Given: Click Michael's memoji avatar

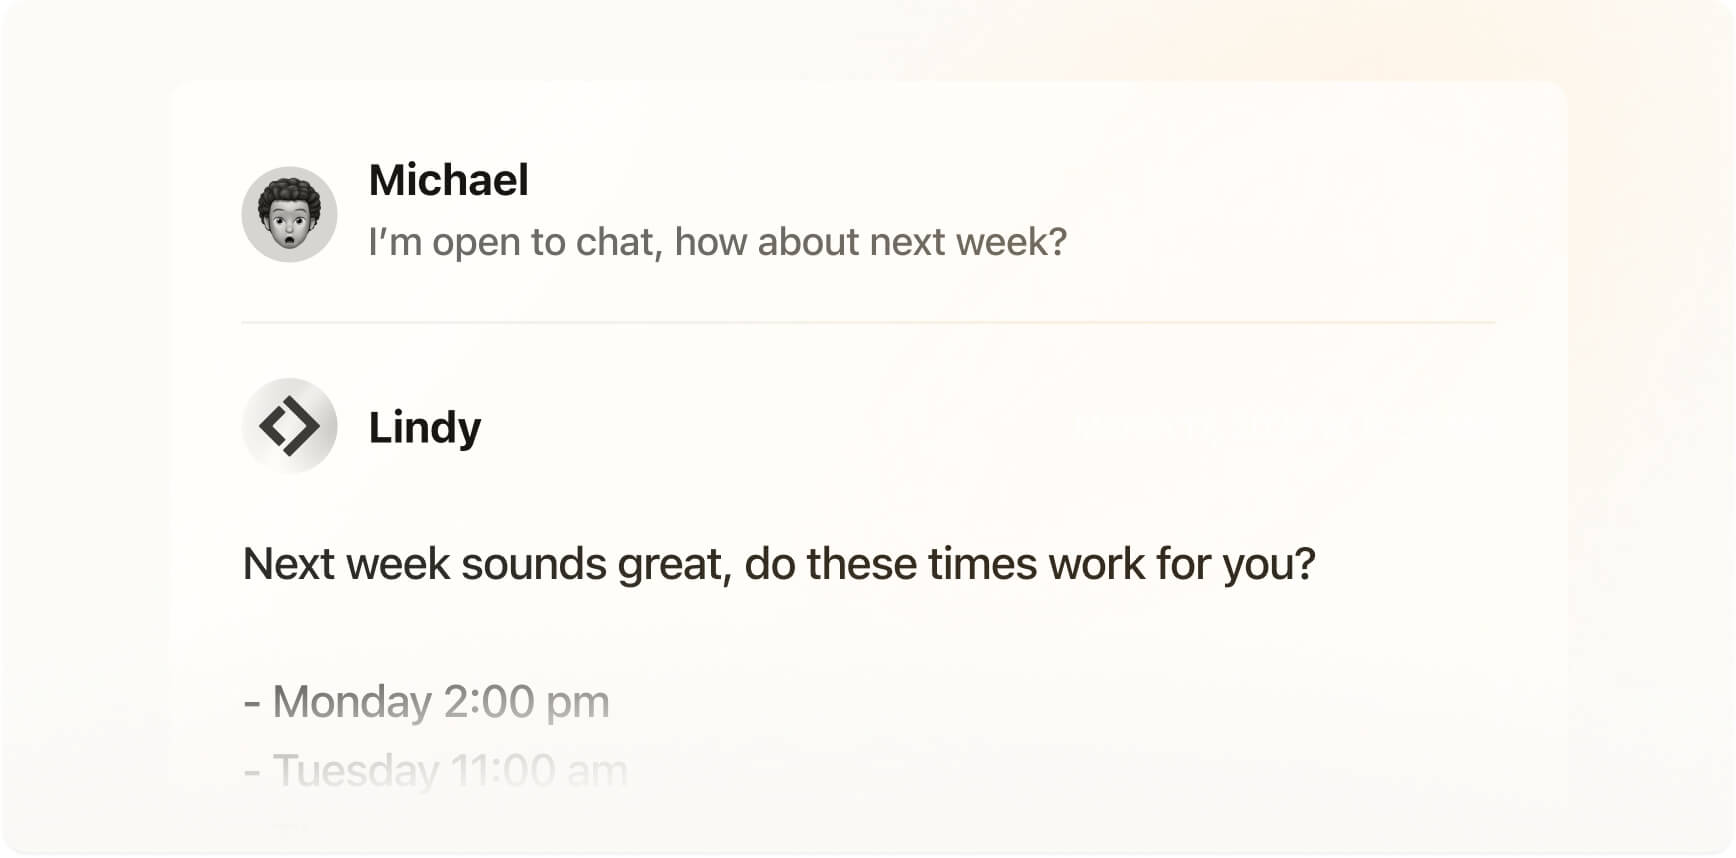Looking at the screenshot, I should point(289,214).
